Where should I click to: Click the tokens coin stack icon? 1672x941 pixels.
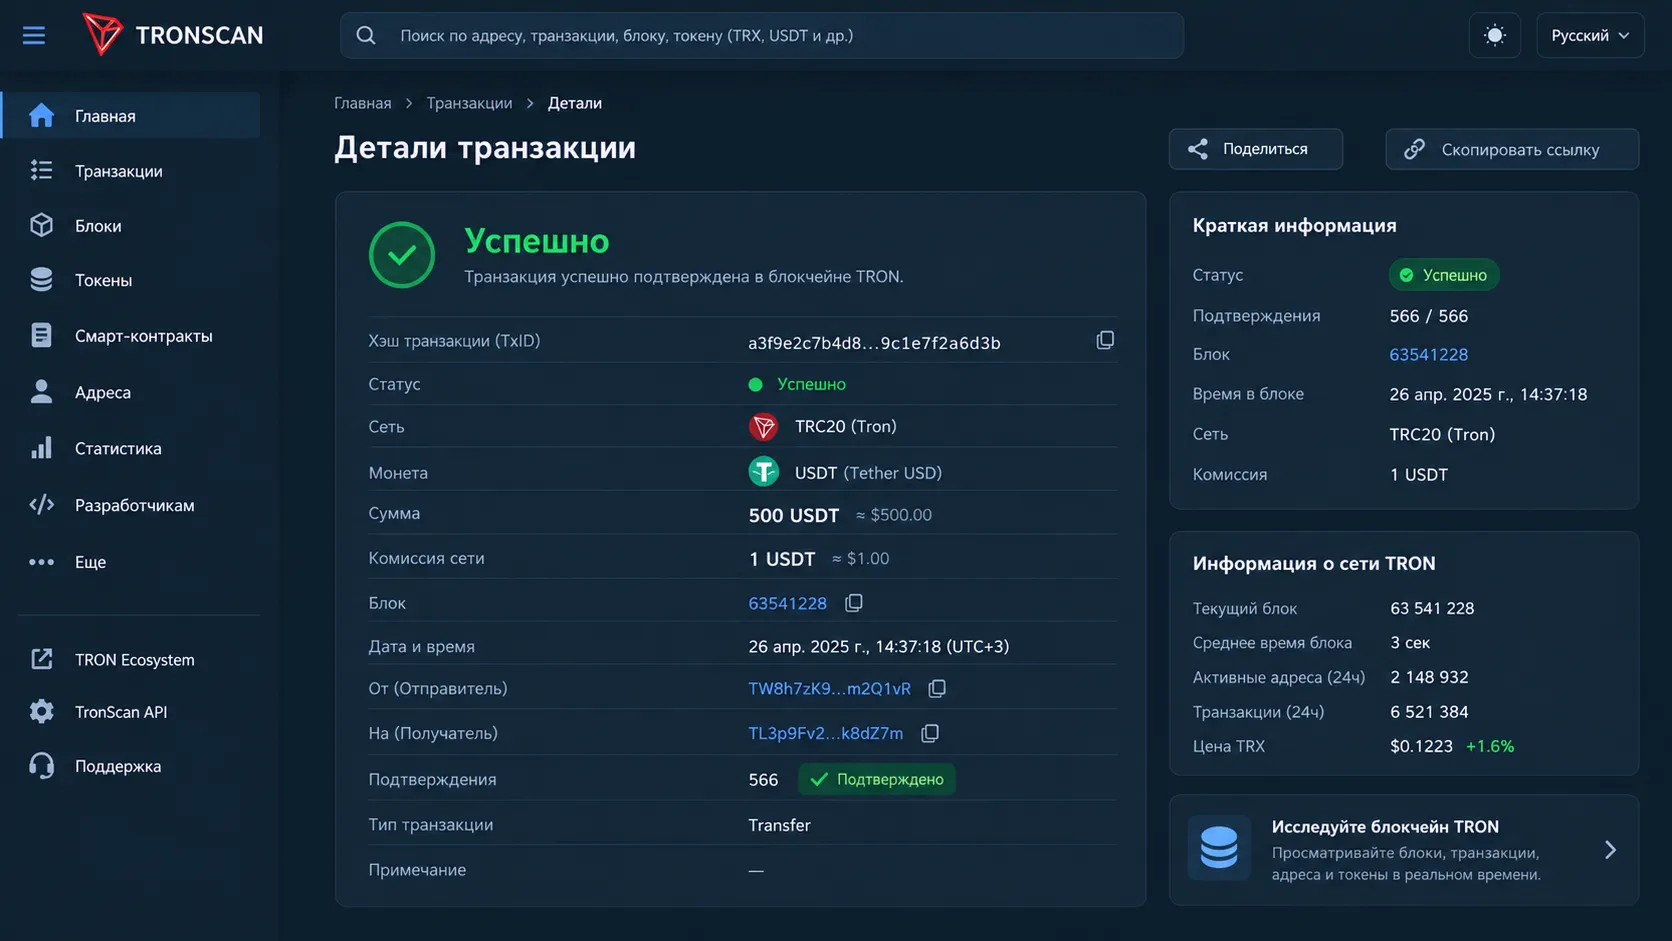(41, 280)
